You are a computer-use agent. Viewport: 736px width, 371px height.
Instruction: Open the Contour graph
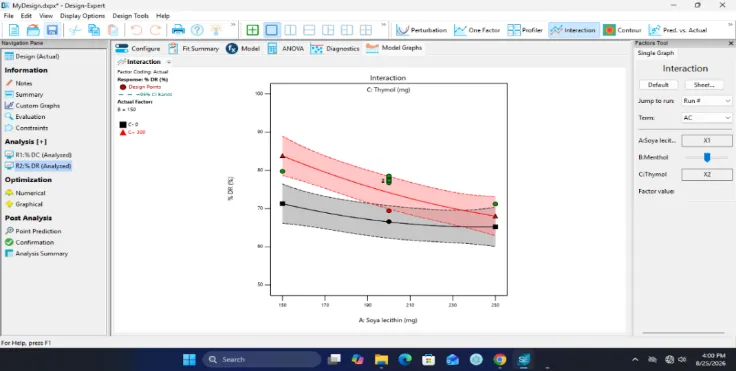pyautogui.click(x=622, y=30)
